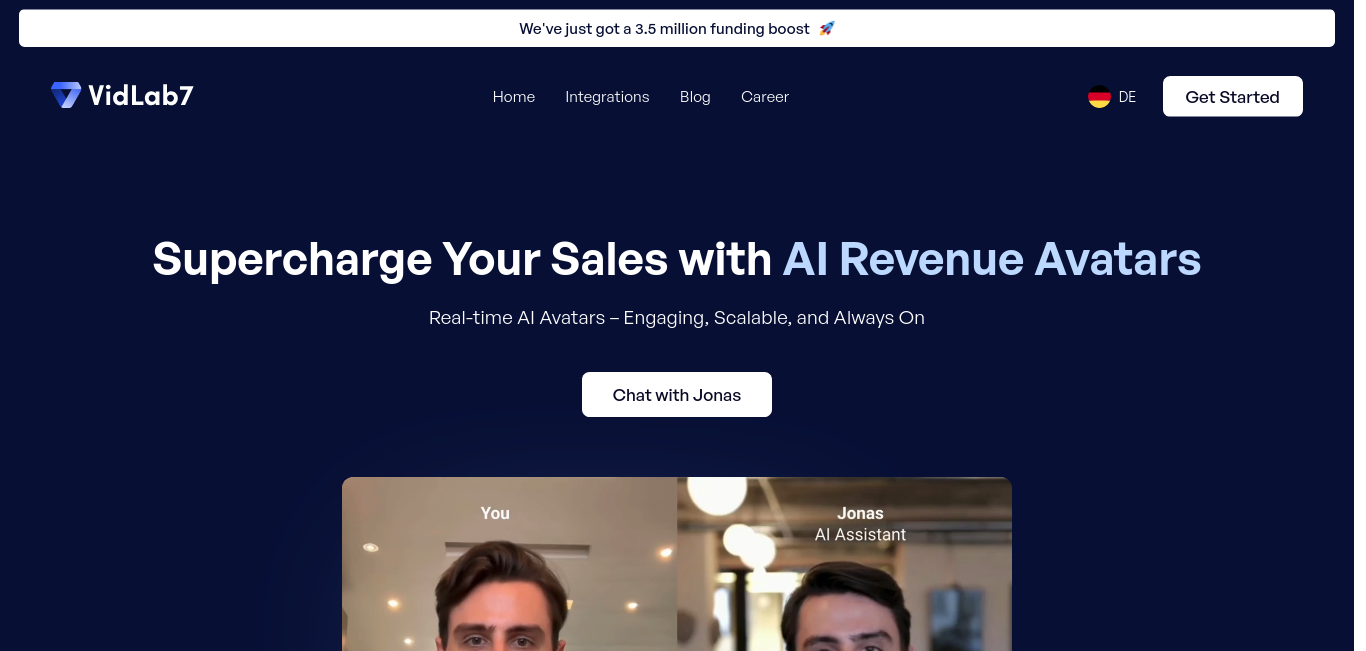
Task: Select the "You" video panel
Action: point(509,564)
